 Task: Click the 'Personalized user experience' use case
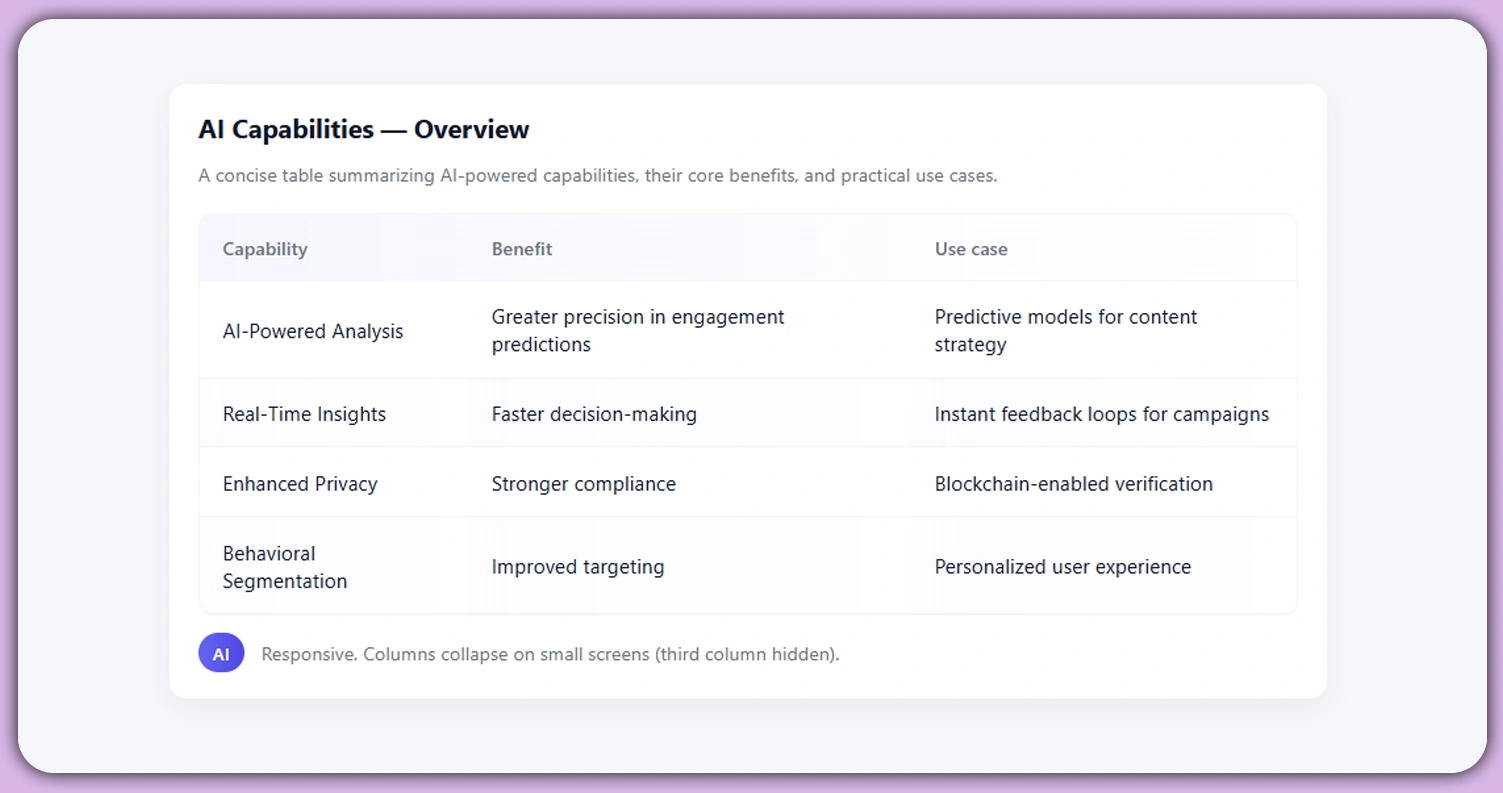(1063, 567)
